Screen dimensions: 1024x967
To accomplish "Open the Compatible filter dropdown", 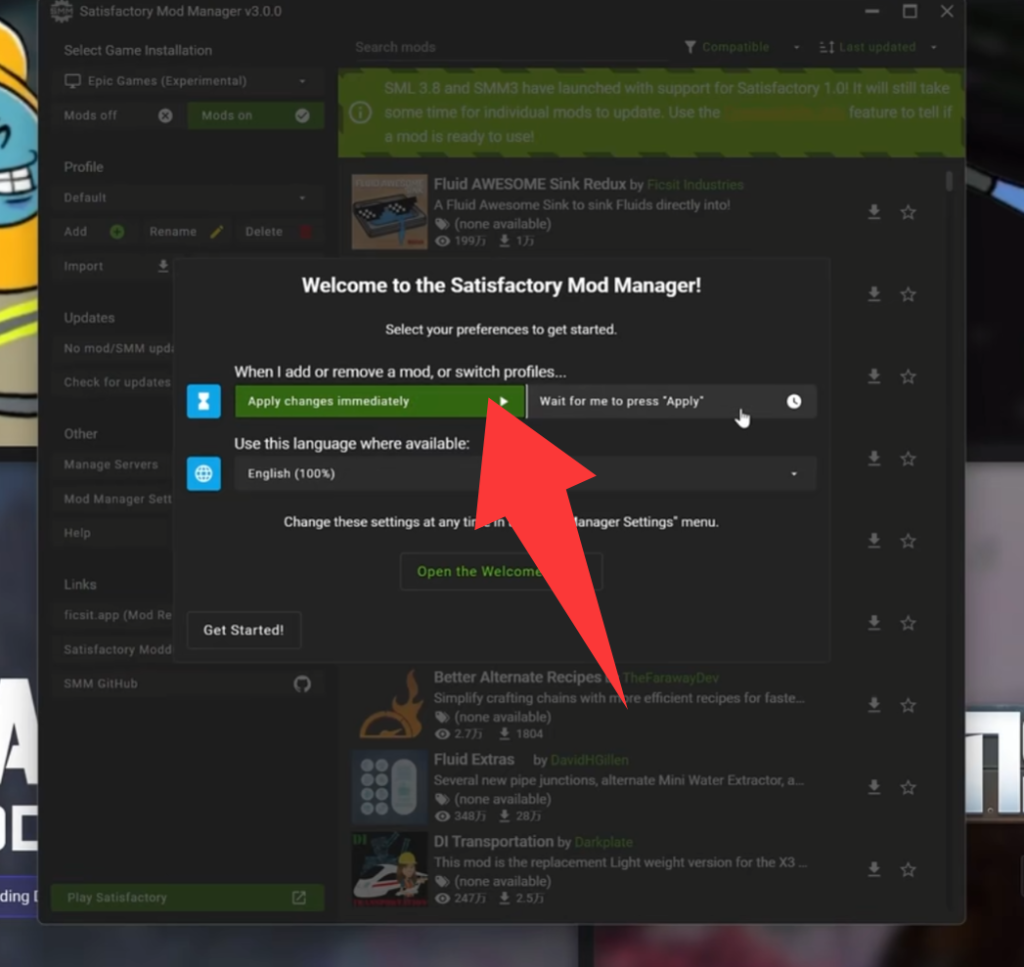I will [742, 47].
